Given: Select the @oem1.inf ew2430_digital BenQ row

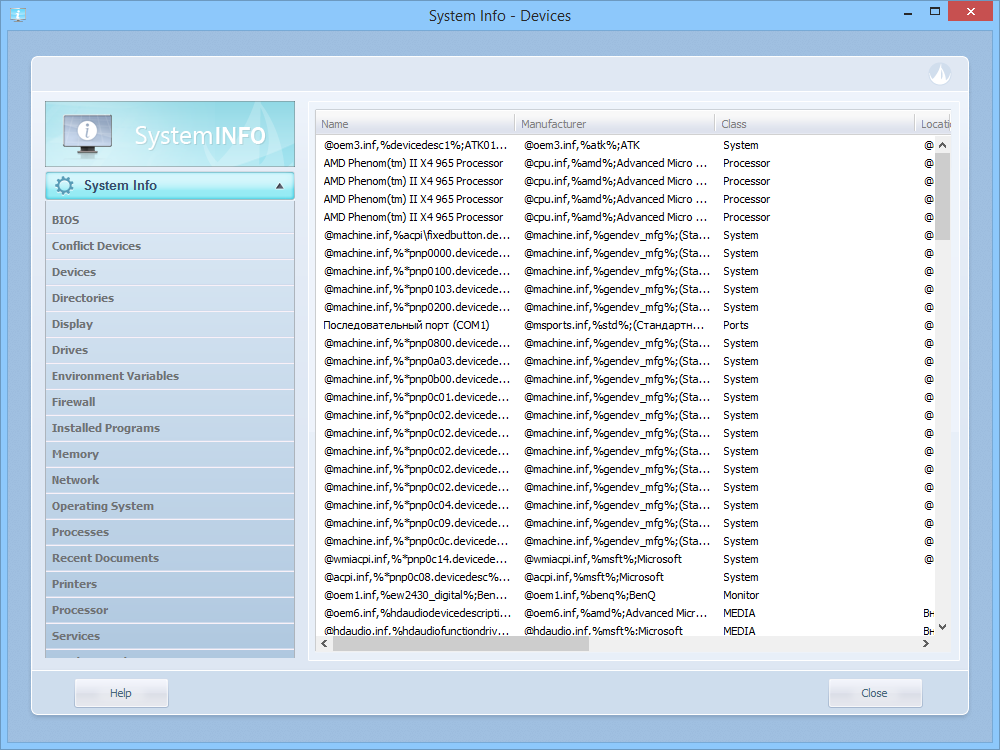Looking at the screenshot, I should (625, 595).
